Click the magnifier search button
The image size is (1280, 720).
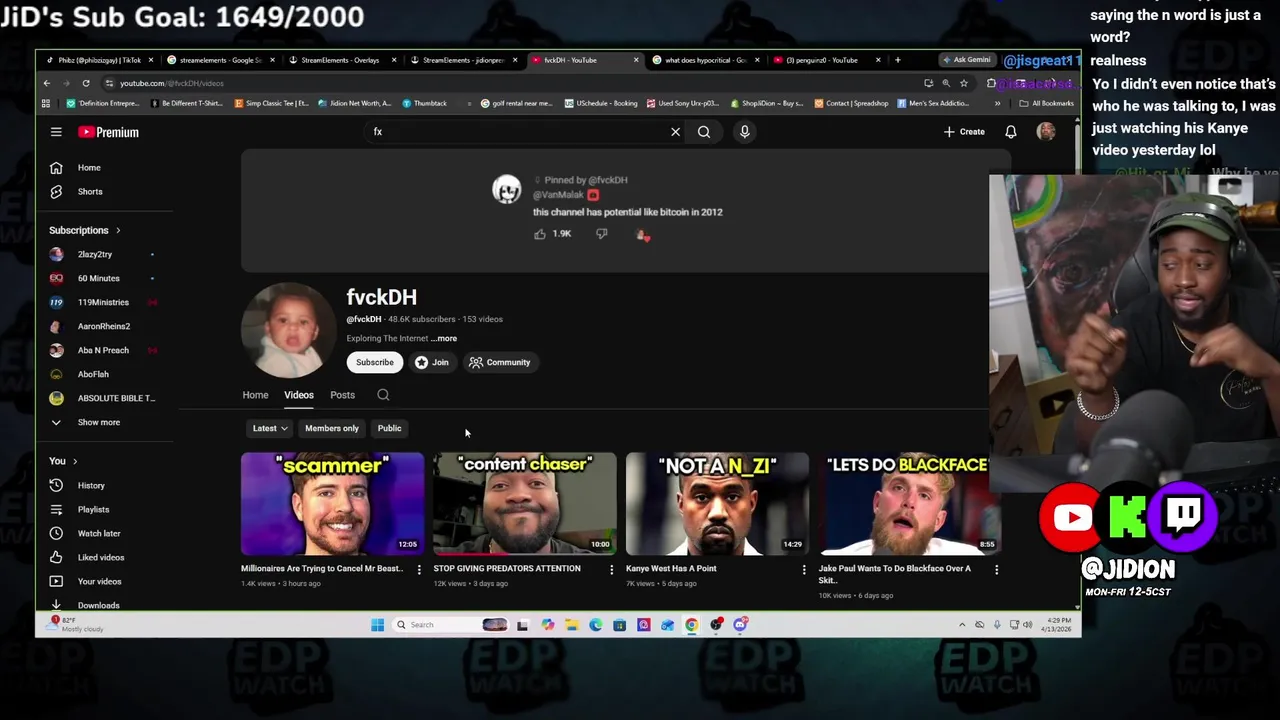point(704,132)
